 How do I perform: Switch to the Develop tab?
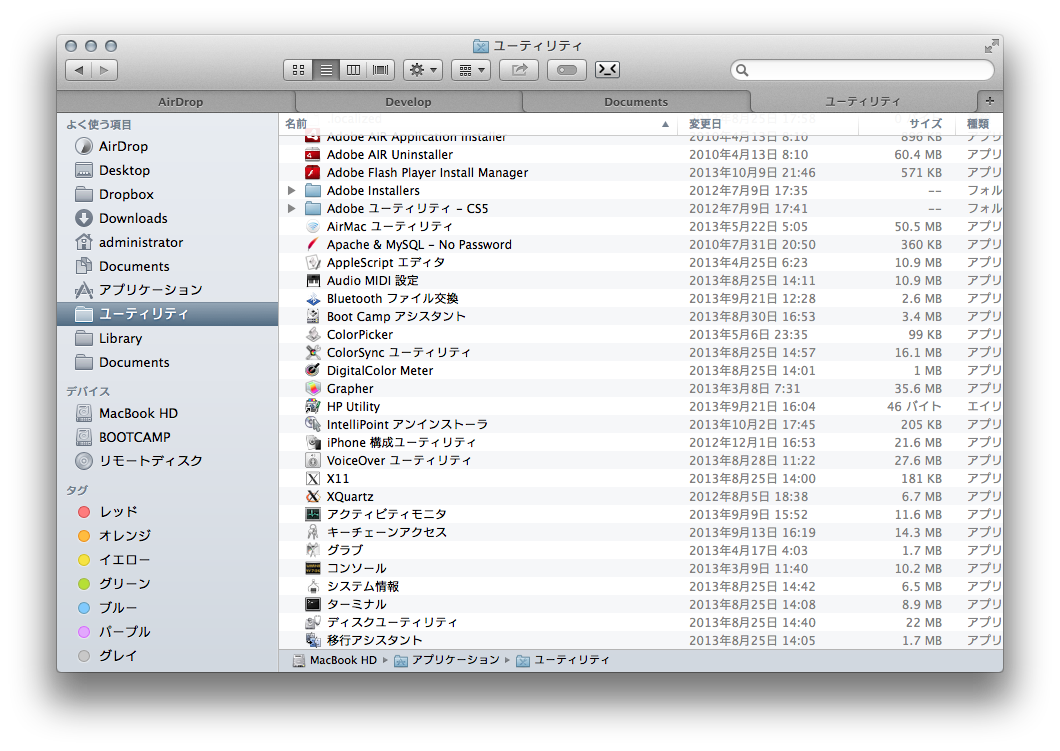[408, 101]
